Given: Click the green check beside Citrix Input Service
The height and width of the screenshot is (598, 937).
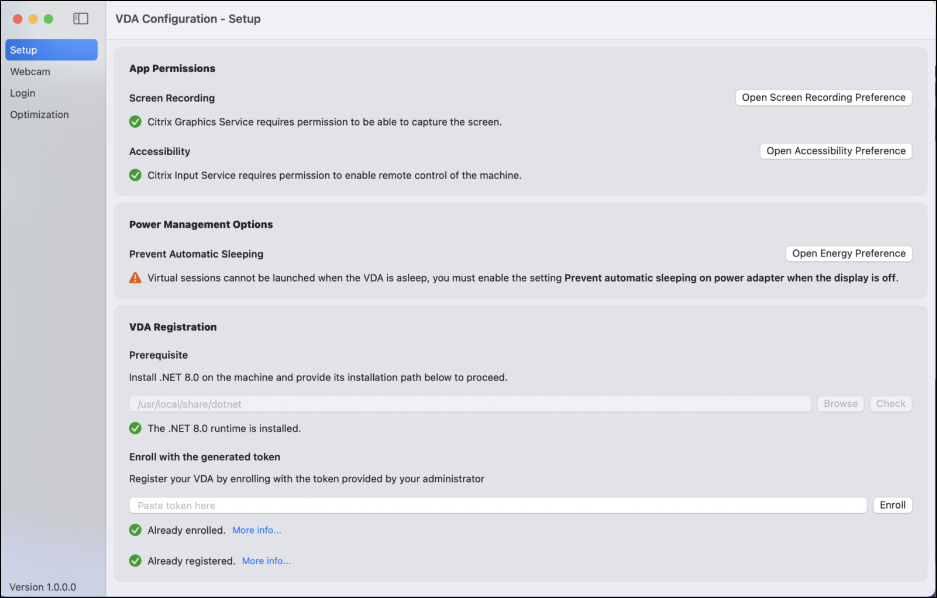Looking at the screenshot, I should pos(136,175).
